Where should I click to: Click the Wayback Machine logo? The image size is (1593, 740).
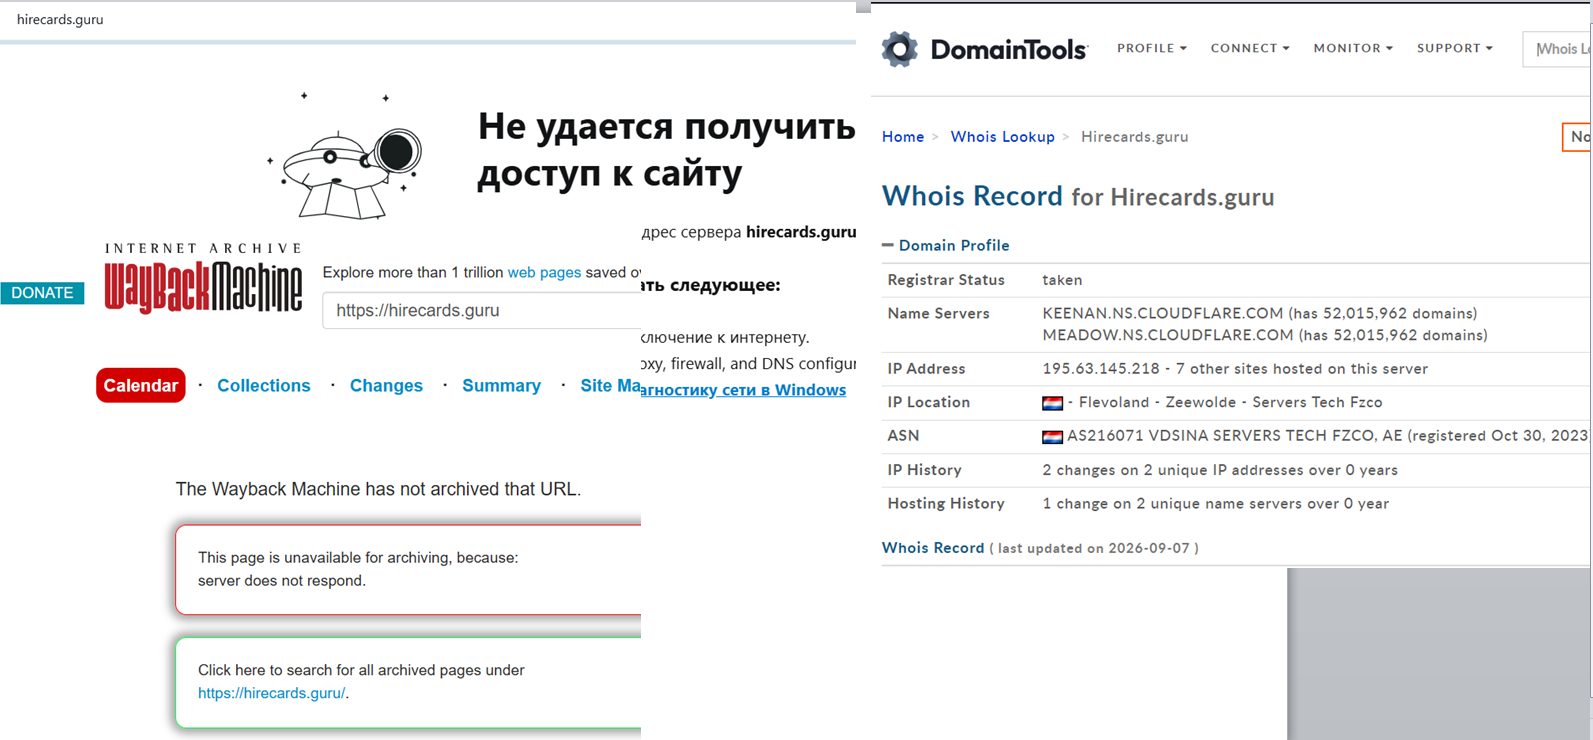coord(203,278)
